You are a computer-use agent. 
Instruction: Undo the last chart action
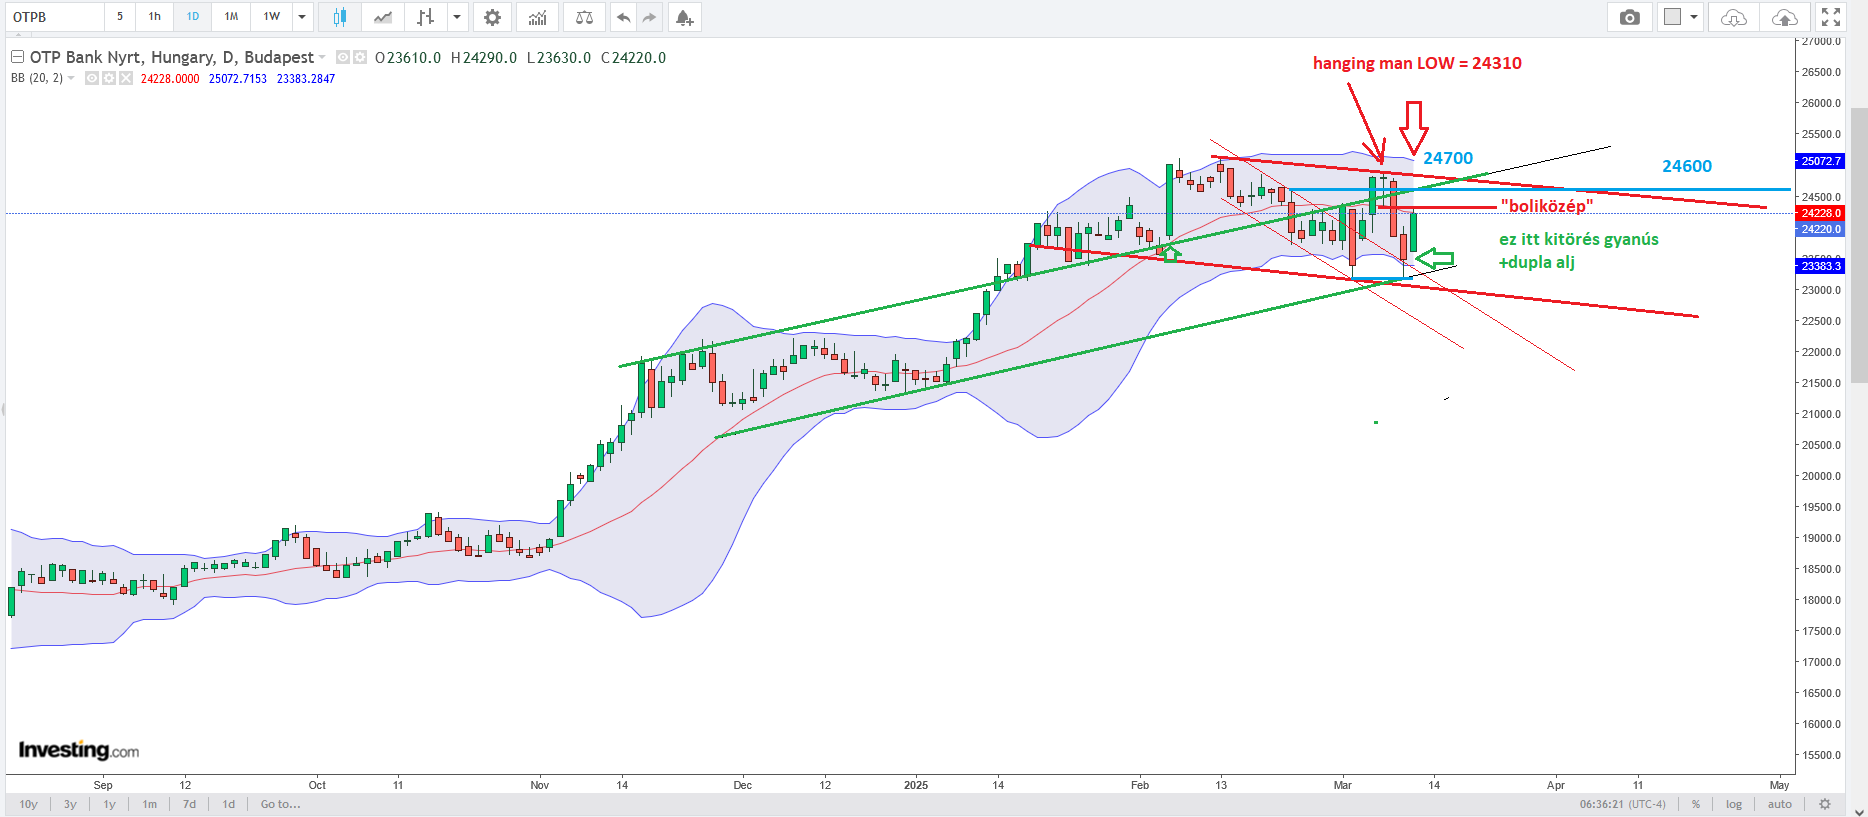tap(624, 17)
